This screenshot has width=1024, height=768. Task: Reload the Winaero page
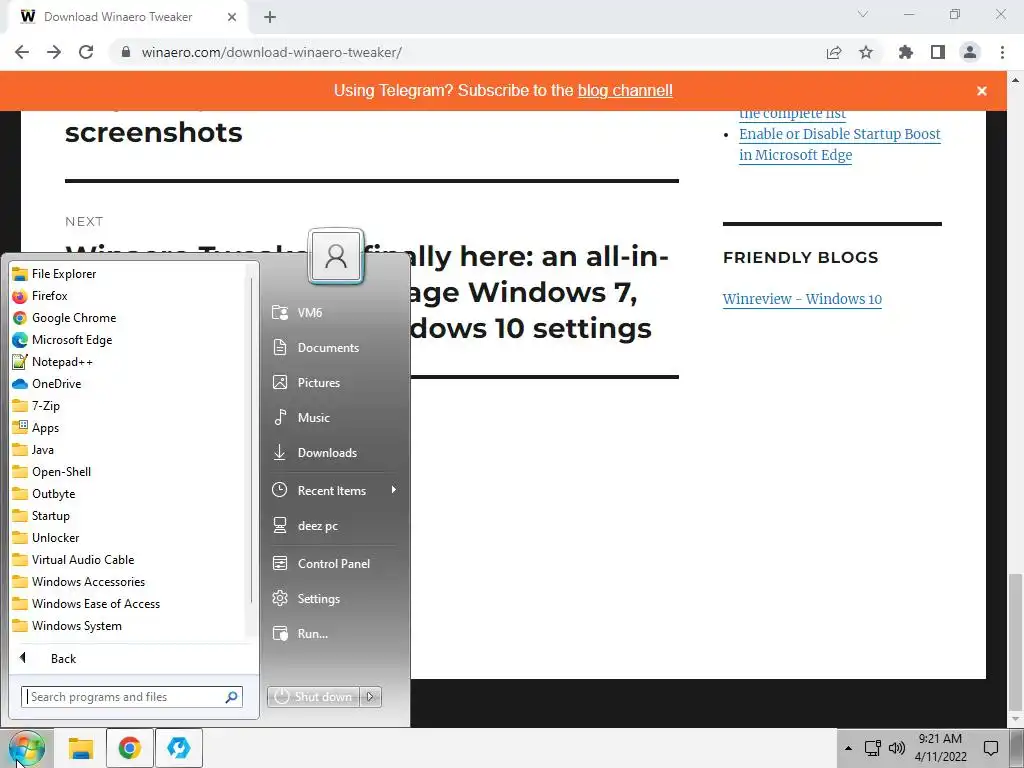point(86,52)
